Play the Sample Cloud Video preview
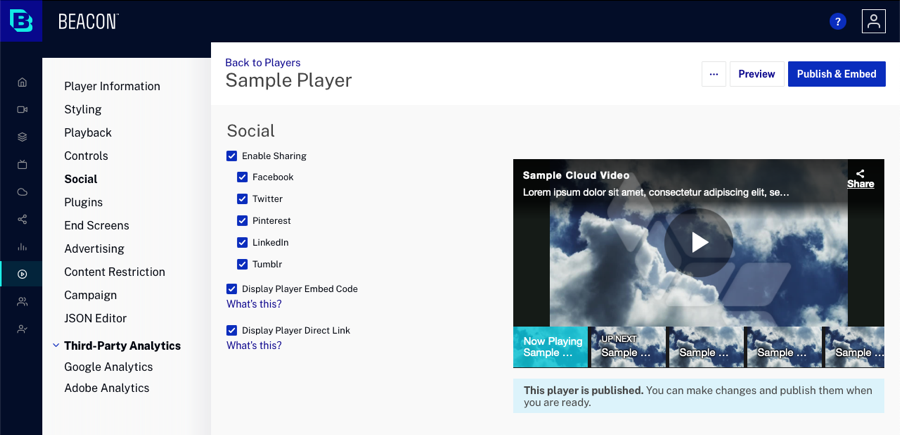Image resolution: width=900 pixels, height=435 pixels. tap(699, 242)
